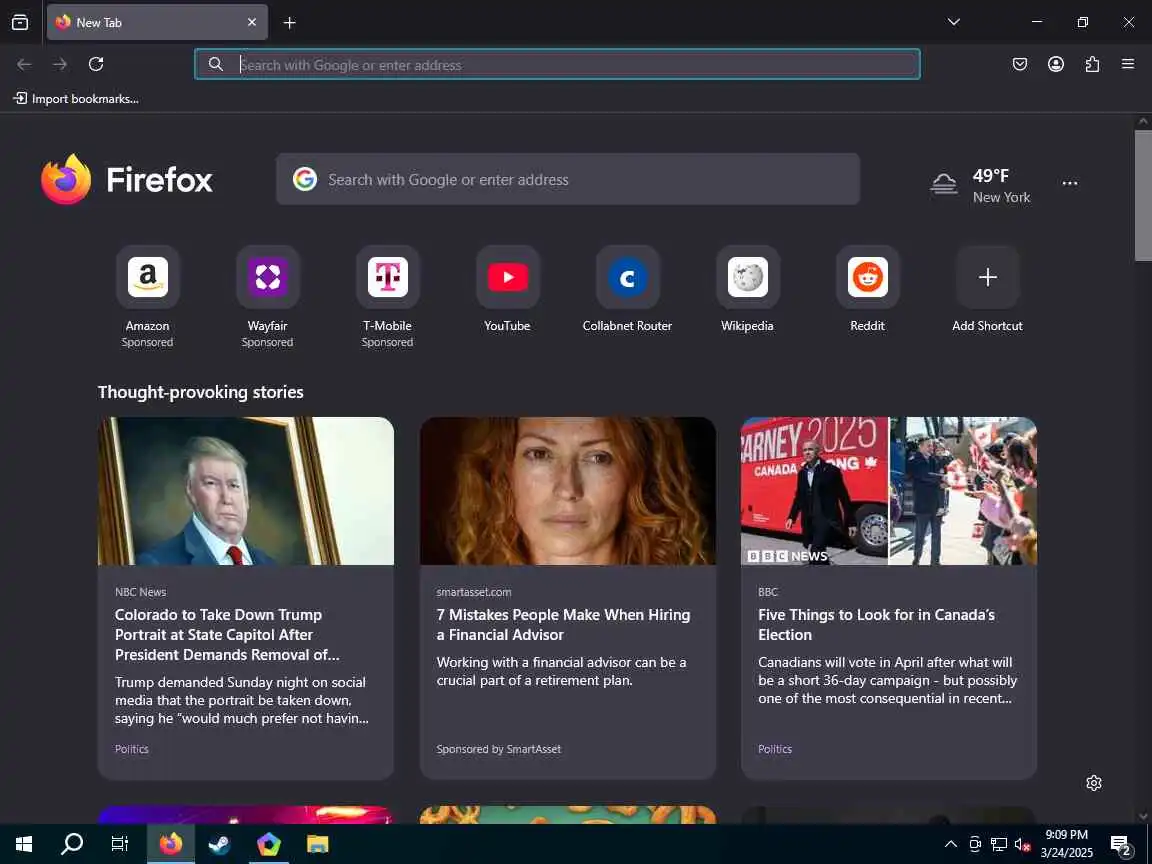Expand the list all tabs chevron
The height and width of the screenshot is (864, 1152).
[954, 22]
